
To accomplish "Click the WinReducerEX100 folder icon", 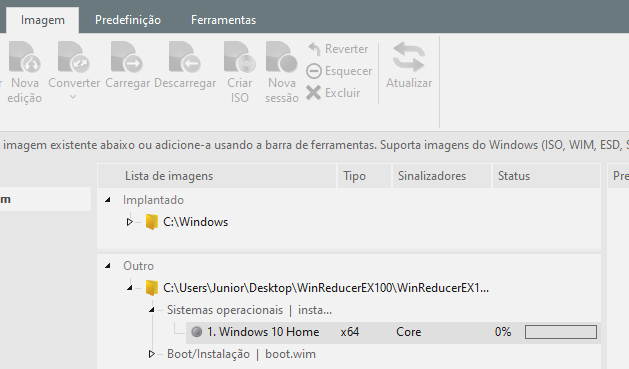I will (151, 288).
